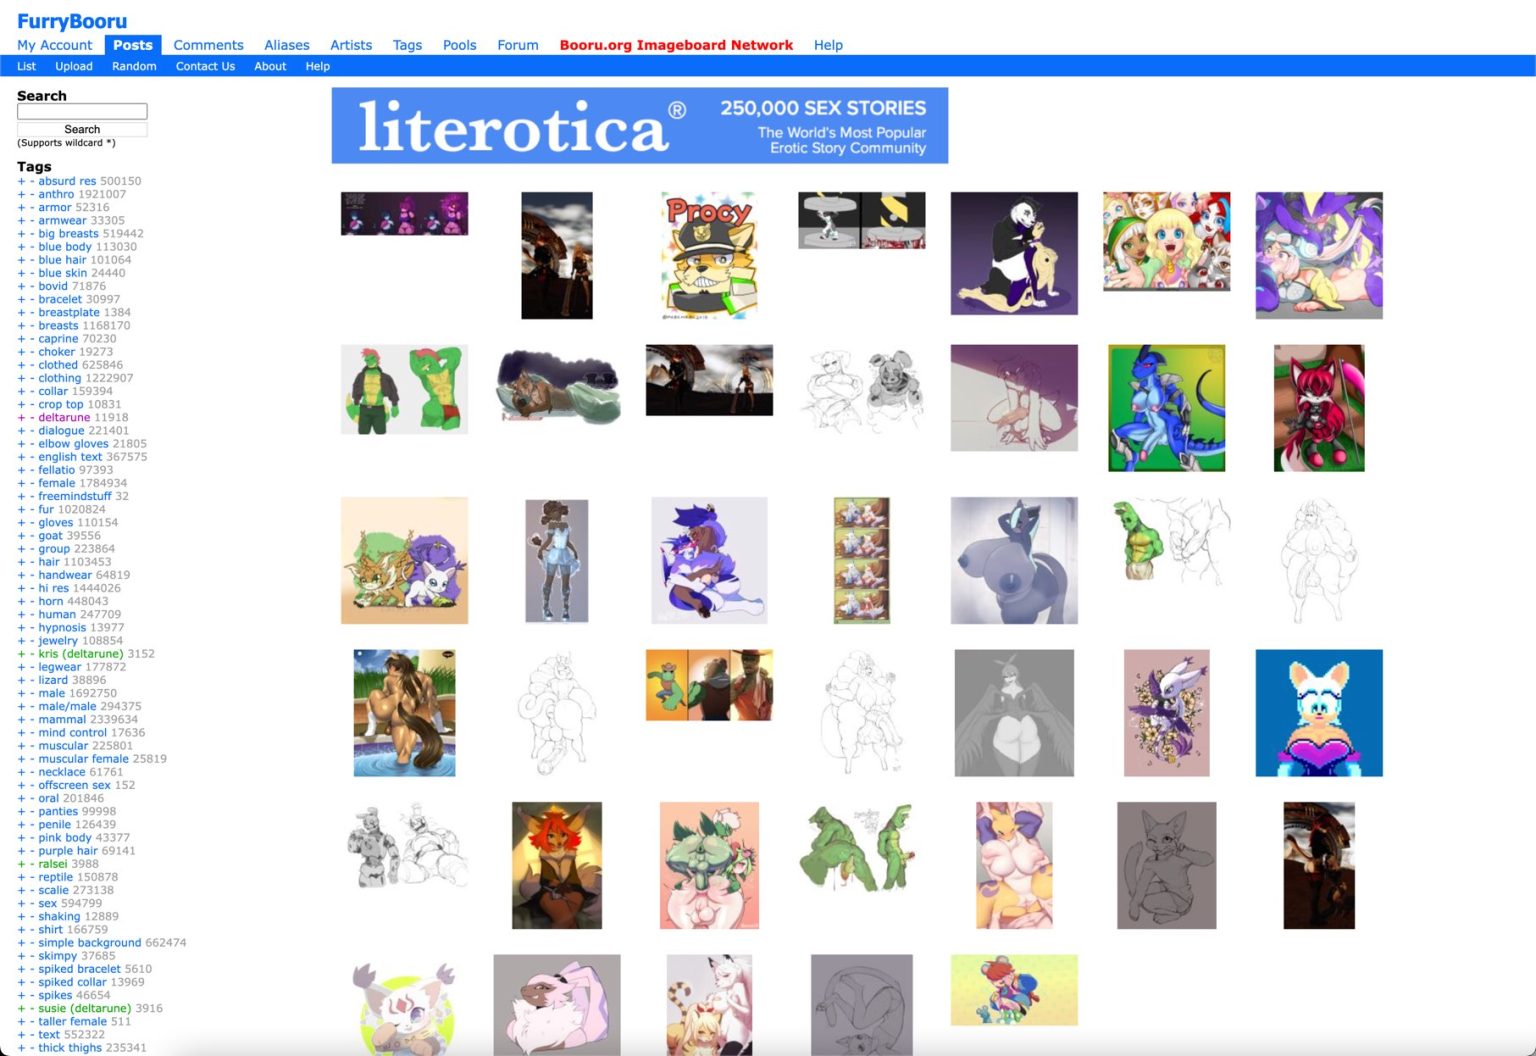Choose List in the blue submenu bar
1536x1056 pixels.
(x=27, y=66)
